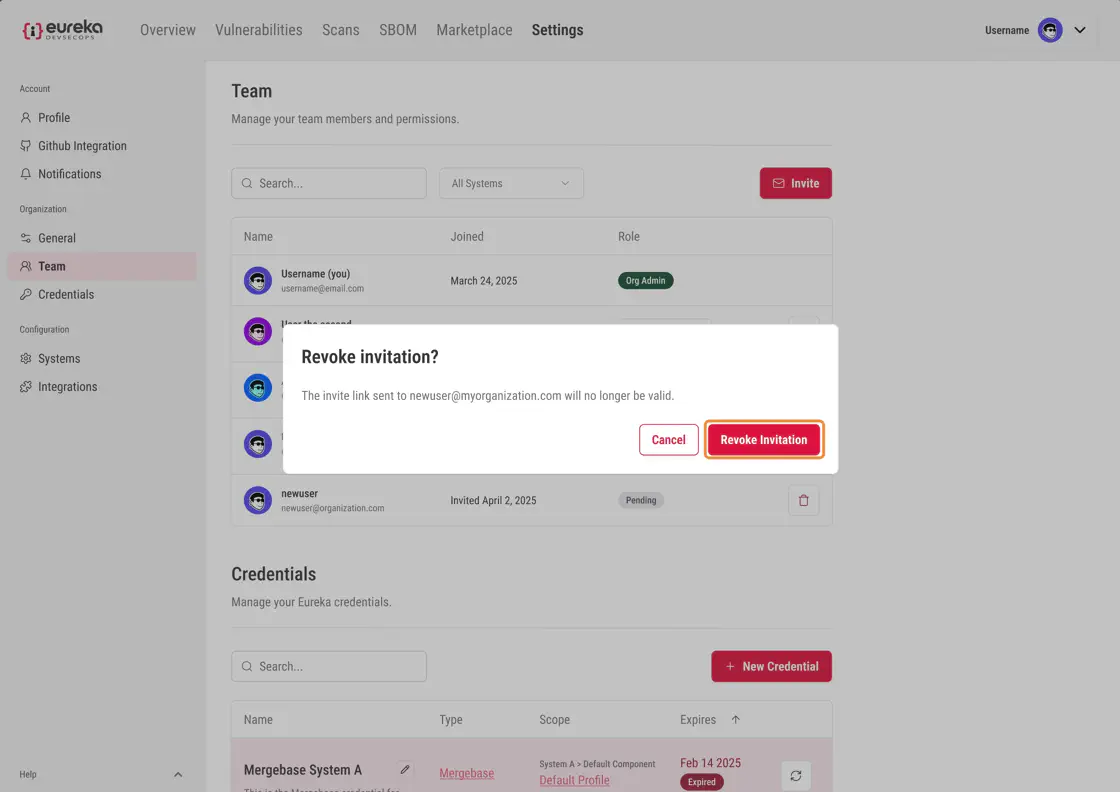Click the refresh icon for Mergebase System A

(795, 775)
